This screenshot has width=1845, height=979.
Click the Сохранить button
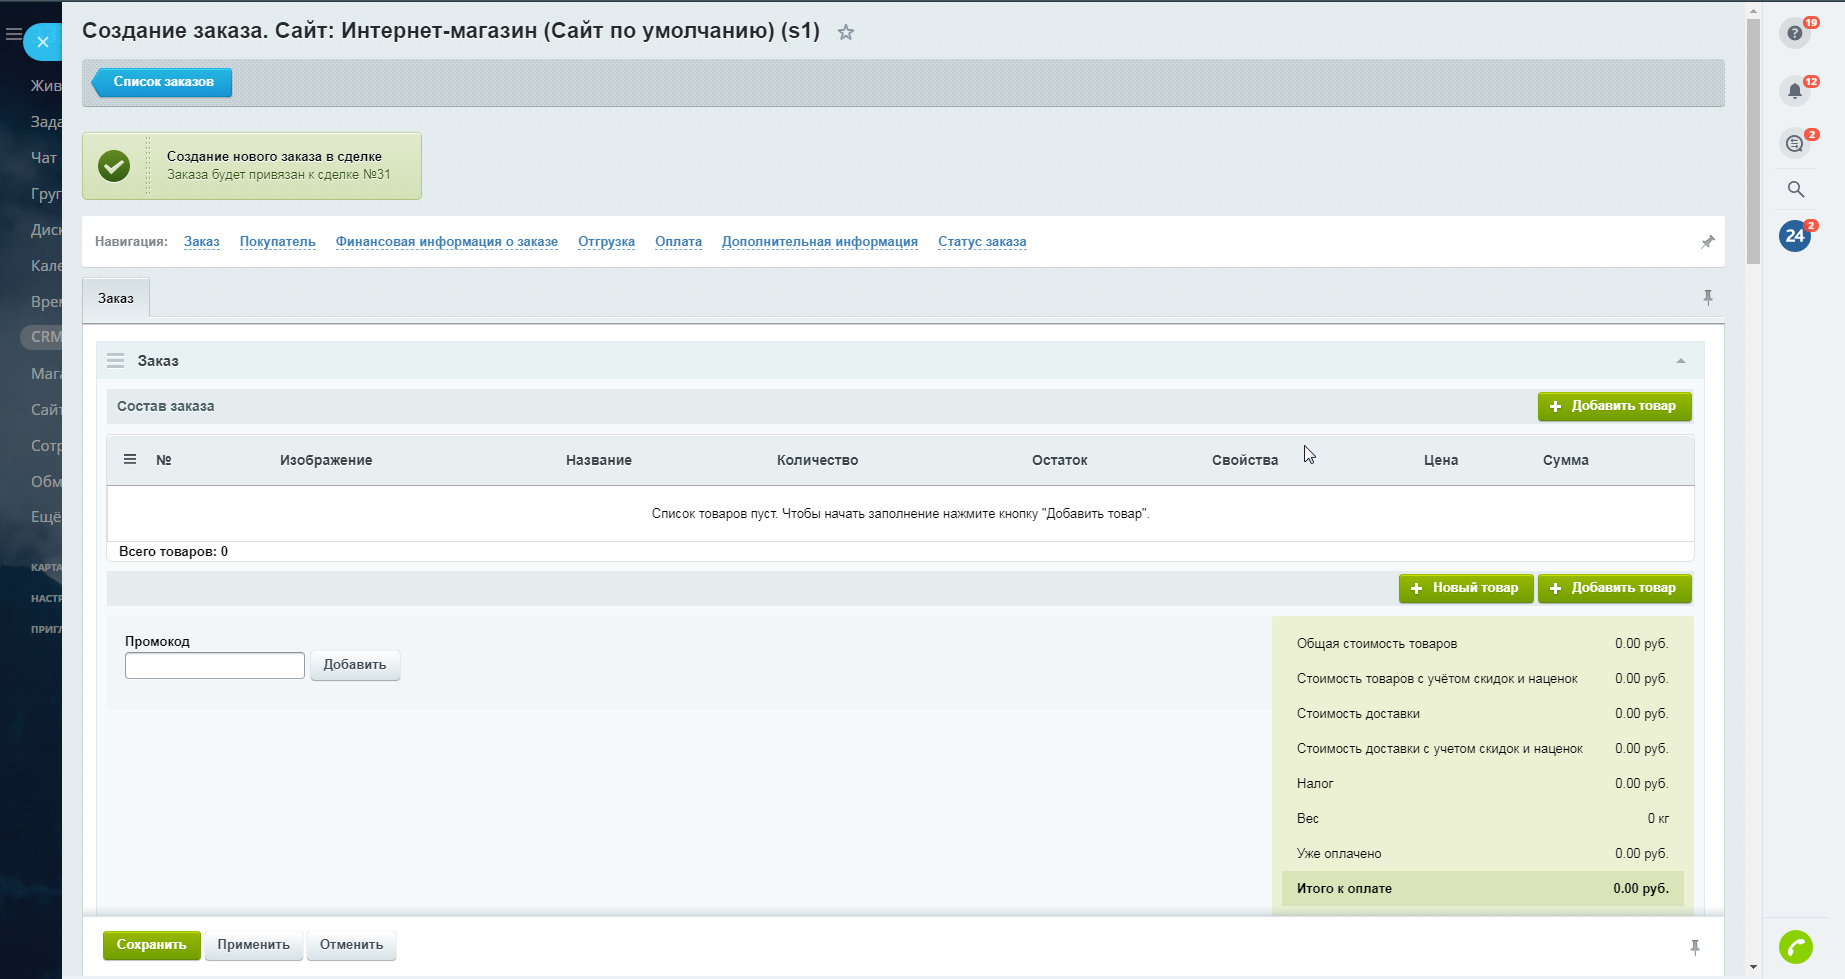[x=151, y=945]
